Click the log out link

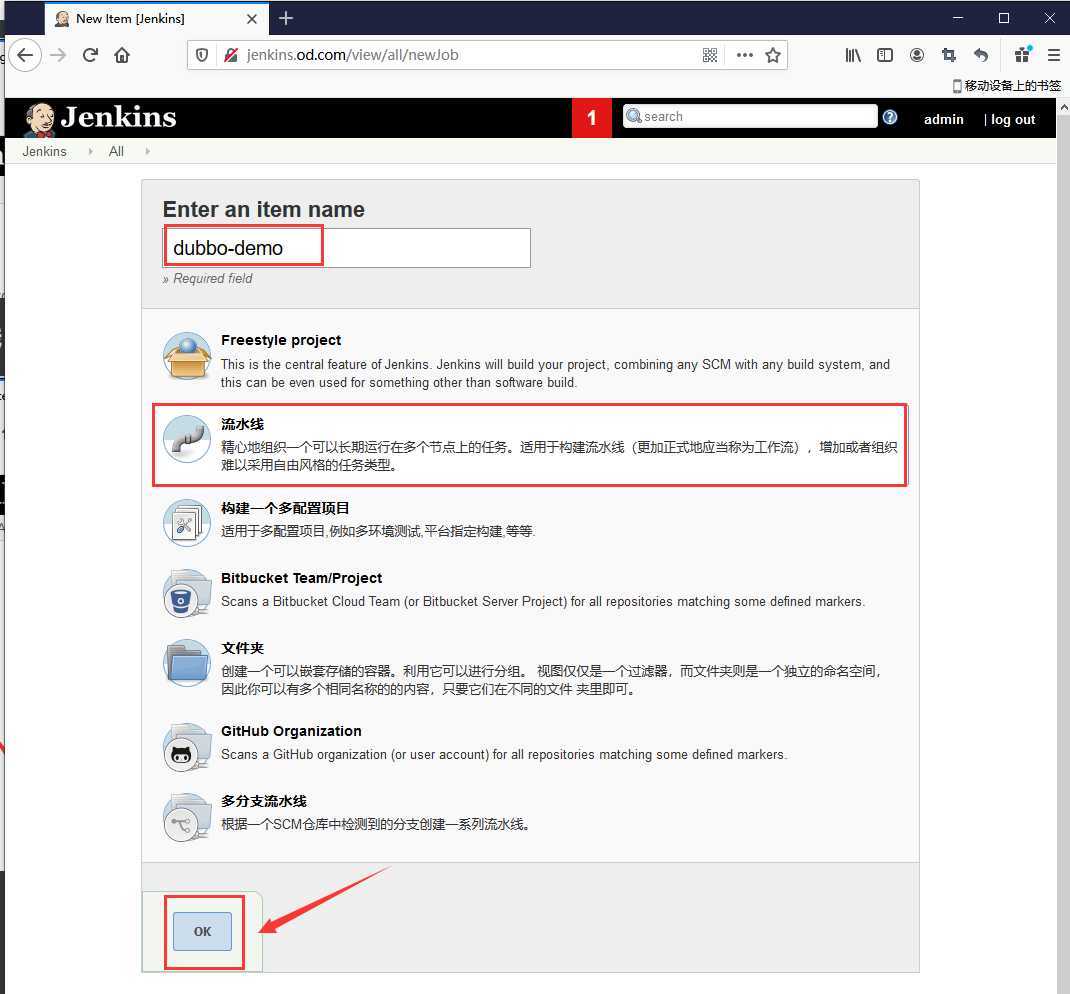[1013, 119]
